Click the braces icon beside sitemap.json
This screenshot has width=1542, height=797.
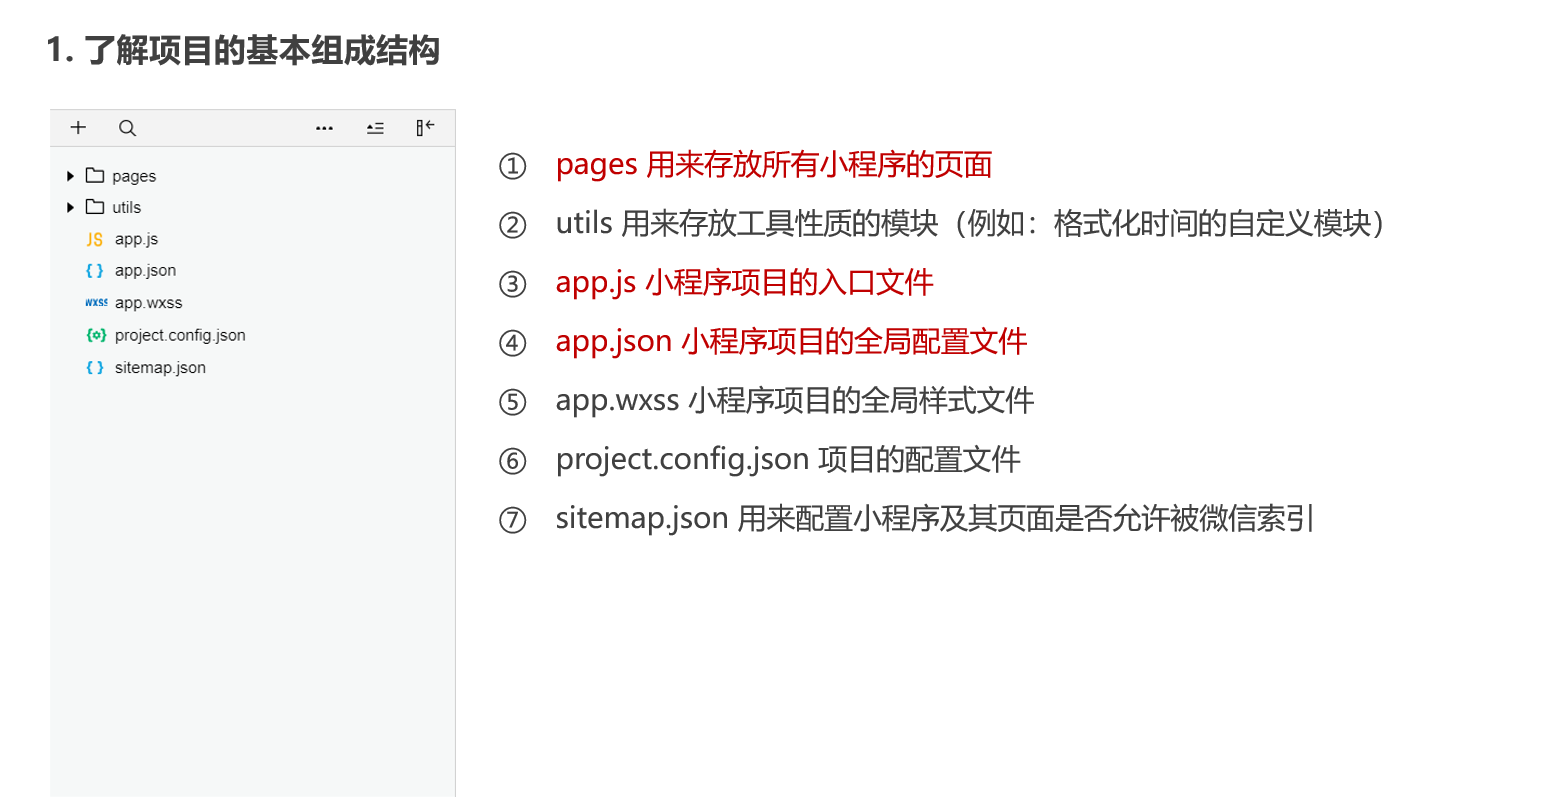(x=95, y=367)
